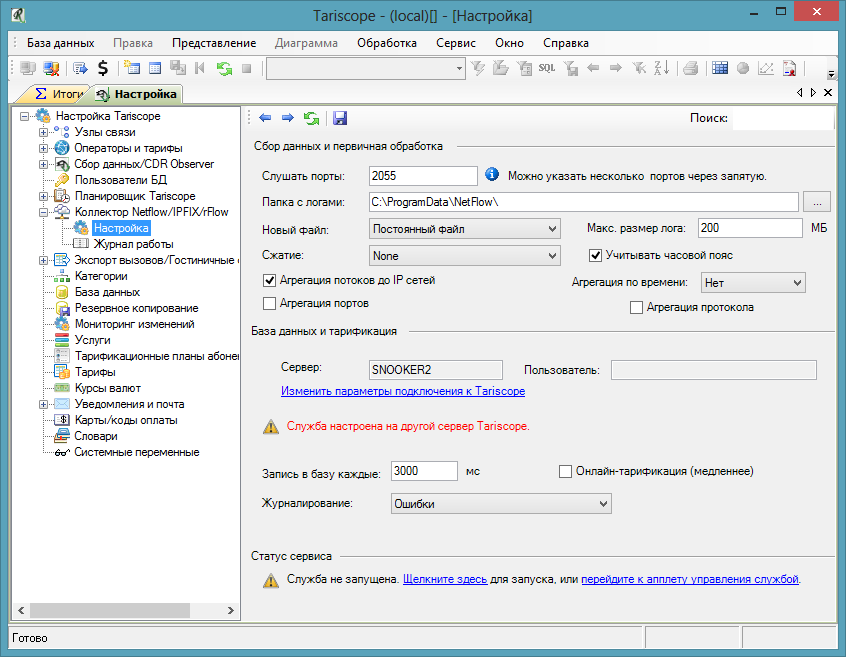The height and width of the screenshot is (657, 846).
Task: Enable 'Онлайн-тарификация (медленнее)' checkbox
Action: click(565, 471)
